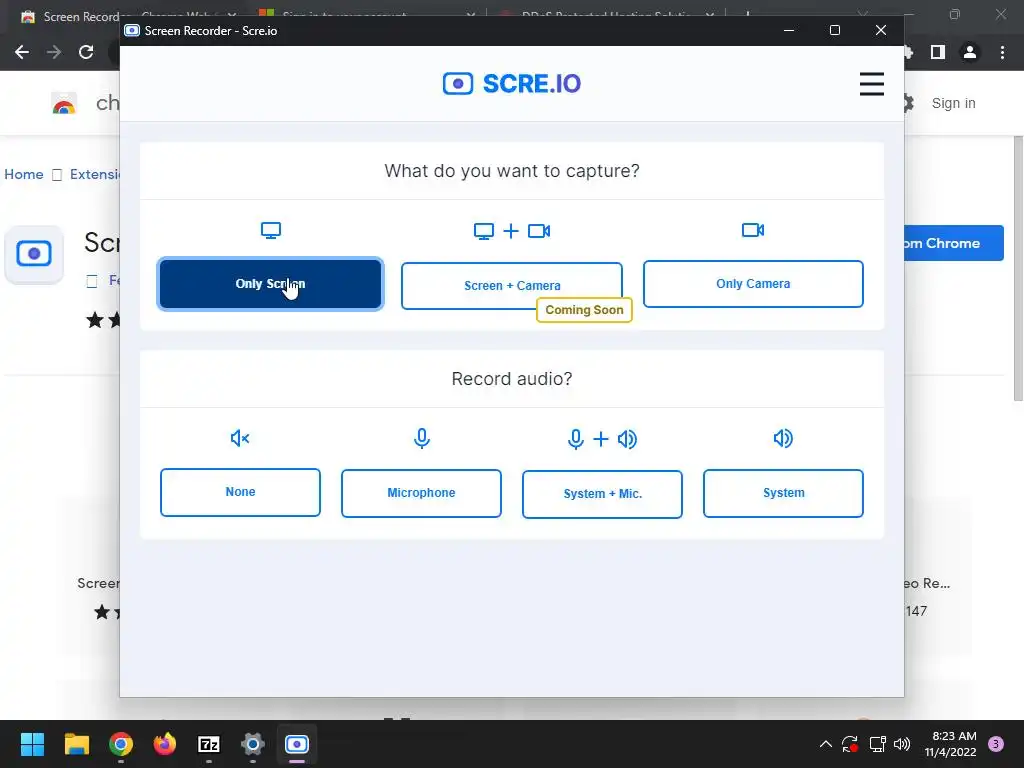Open Chrome three-dot menu
The height and width of the screenshot is (768, 1024).
1002,52
